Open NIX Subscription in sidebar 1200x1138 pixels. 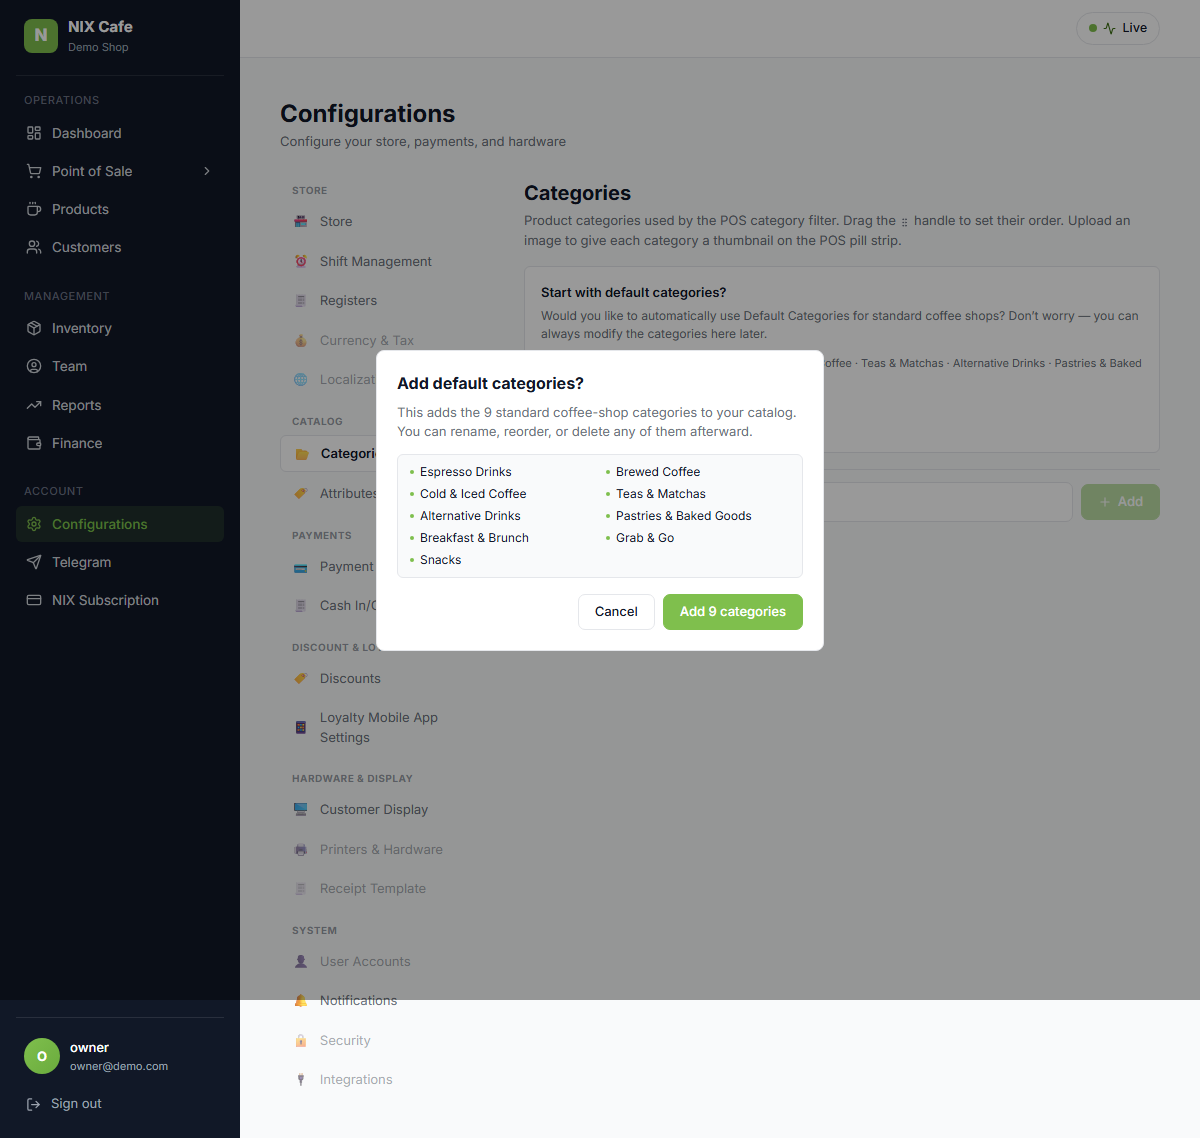pyautogui.click(x=120, y=600)
